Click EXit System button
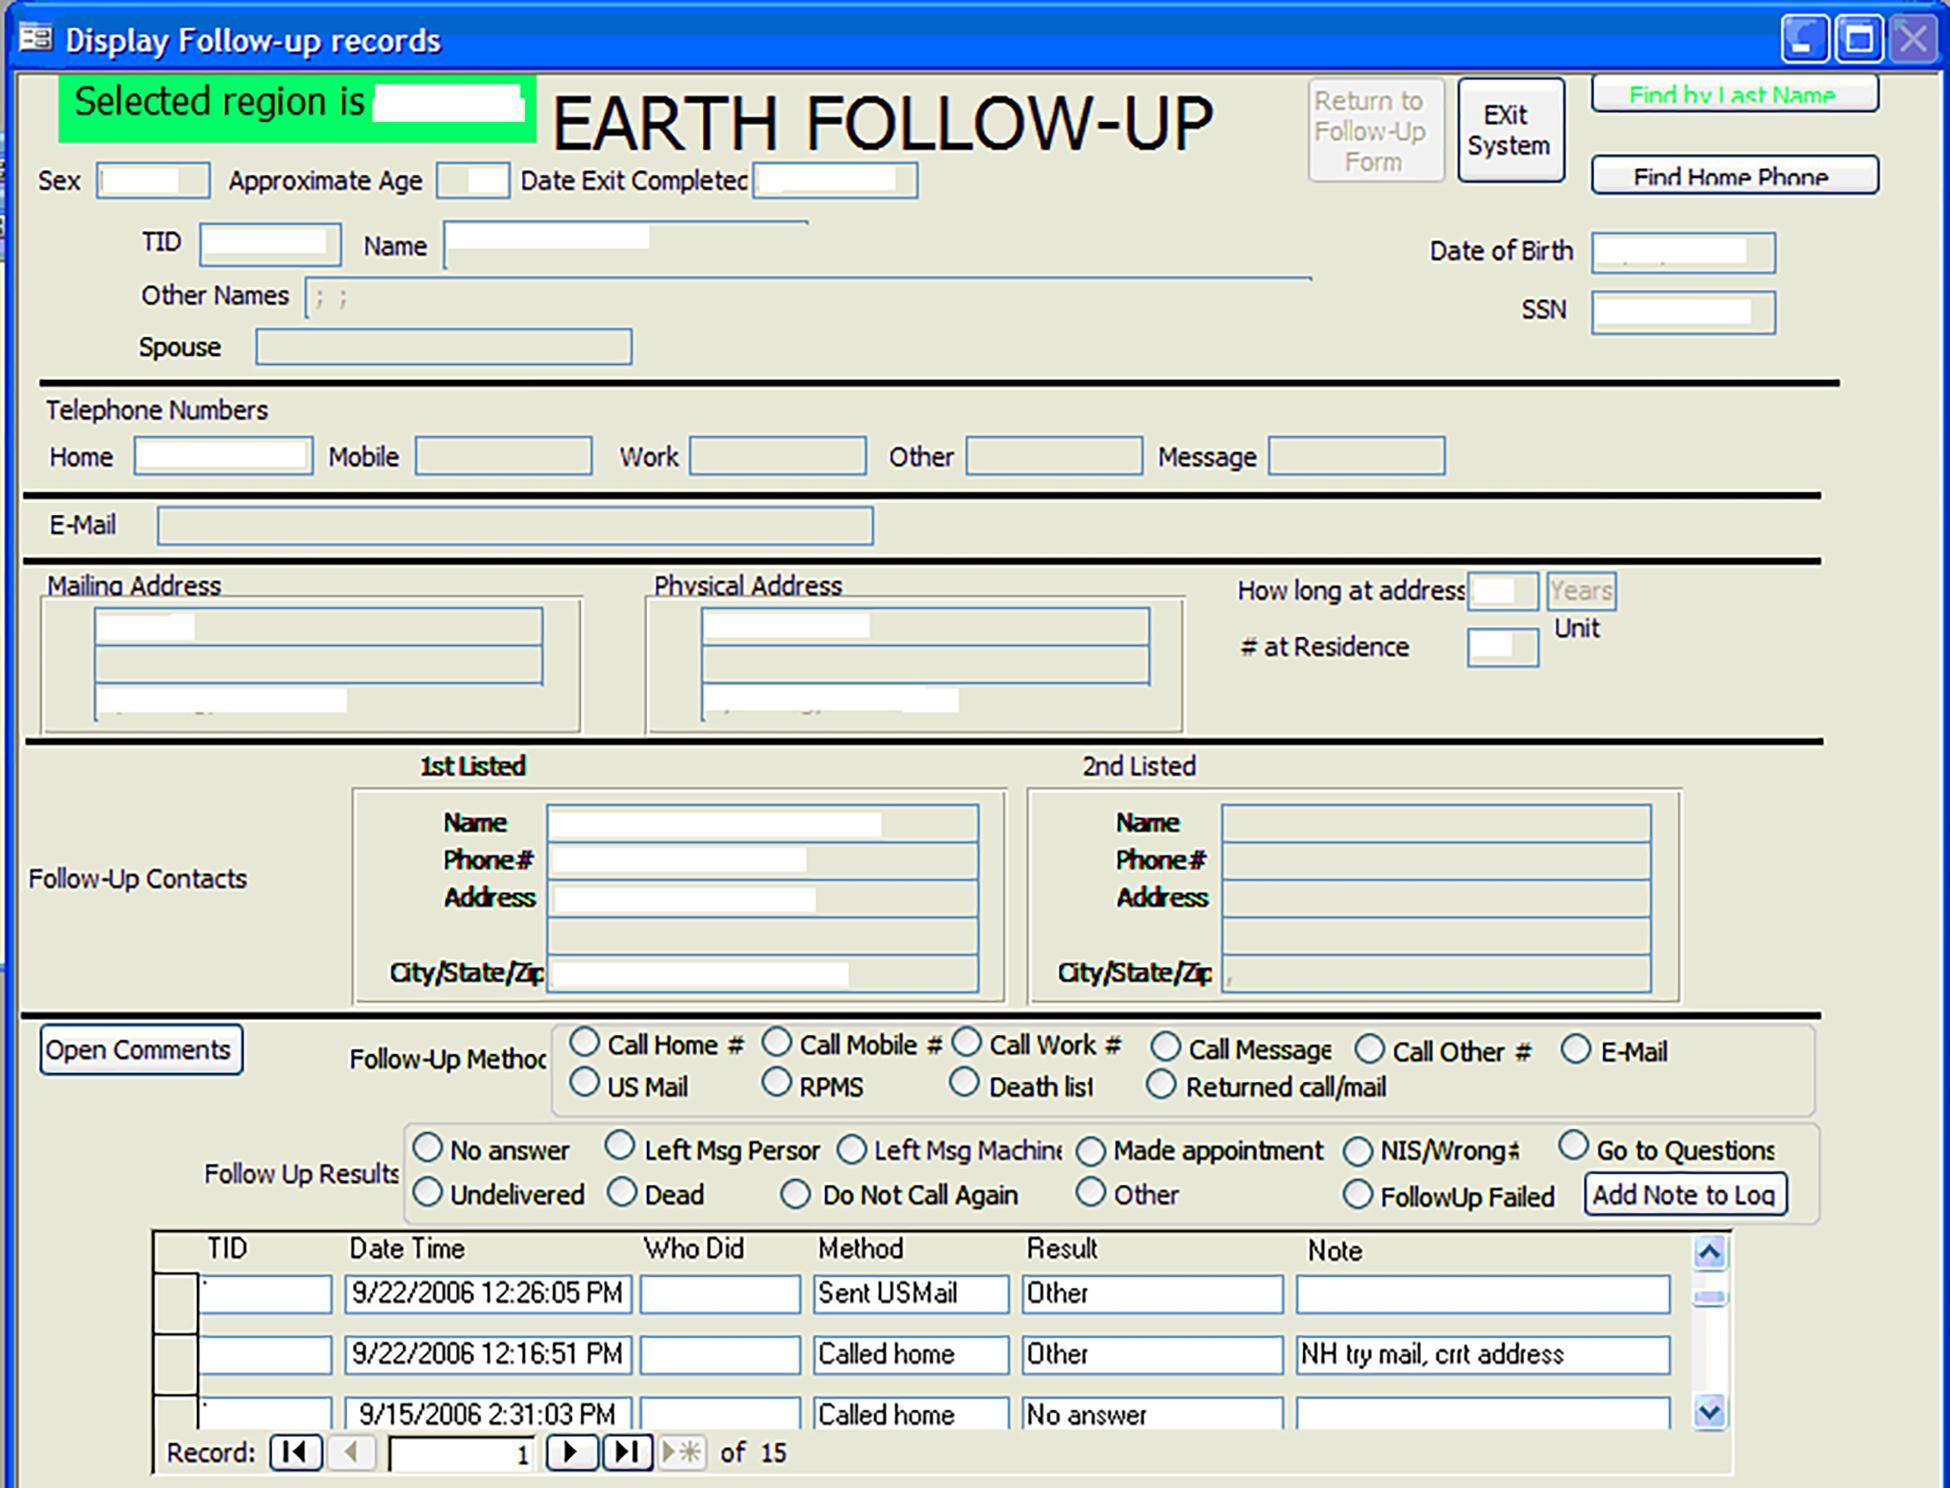 (x=1510, y=130)
